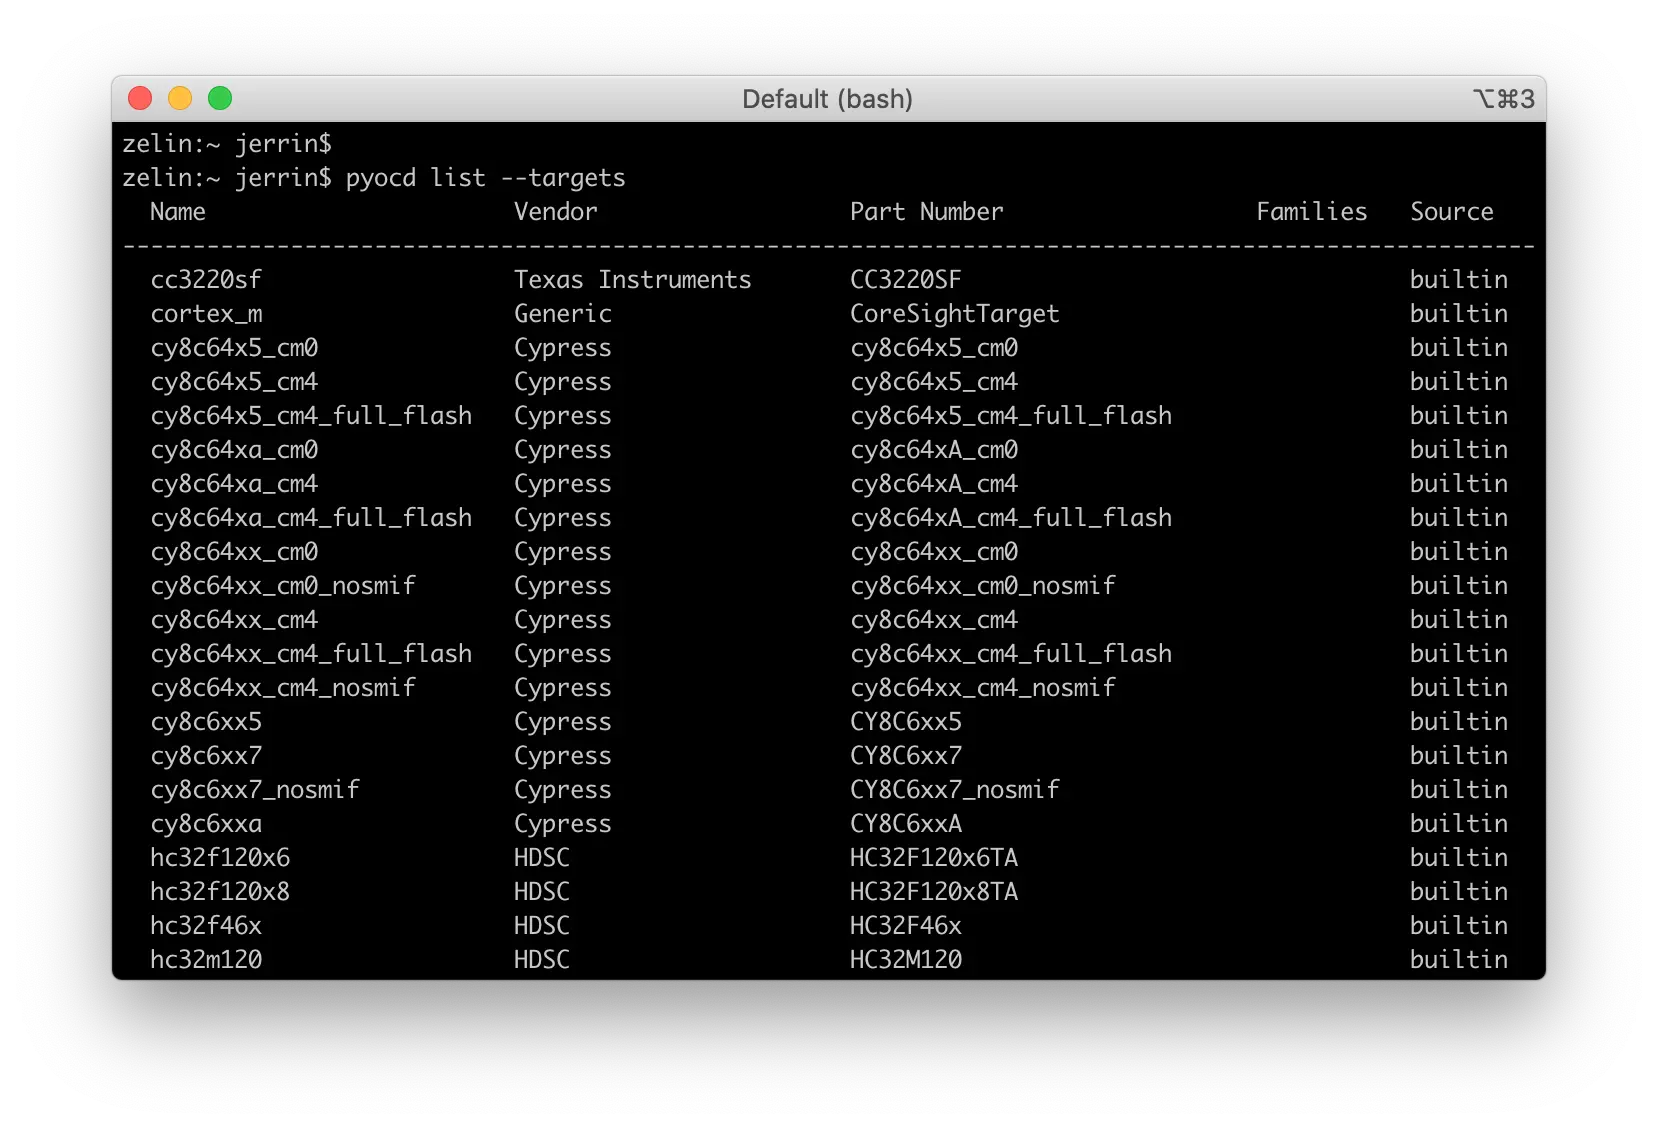Click the 'Part Number' column header

(x=927, y=212)
